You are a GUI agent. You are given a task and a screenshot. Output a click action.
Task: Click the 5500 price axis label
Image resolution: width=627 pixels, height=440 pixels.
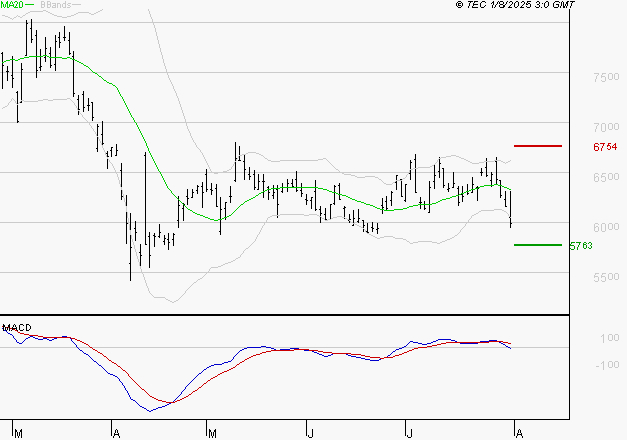pyautogui.click(x=606, y=277)
